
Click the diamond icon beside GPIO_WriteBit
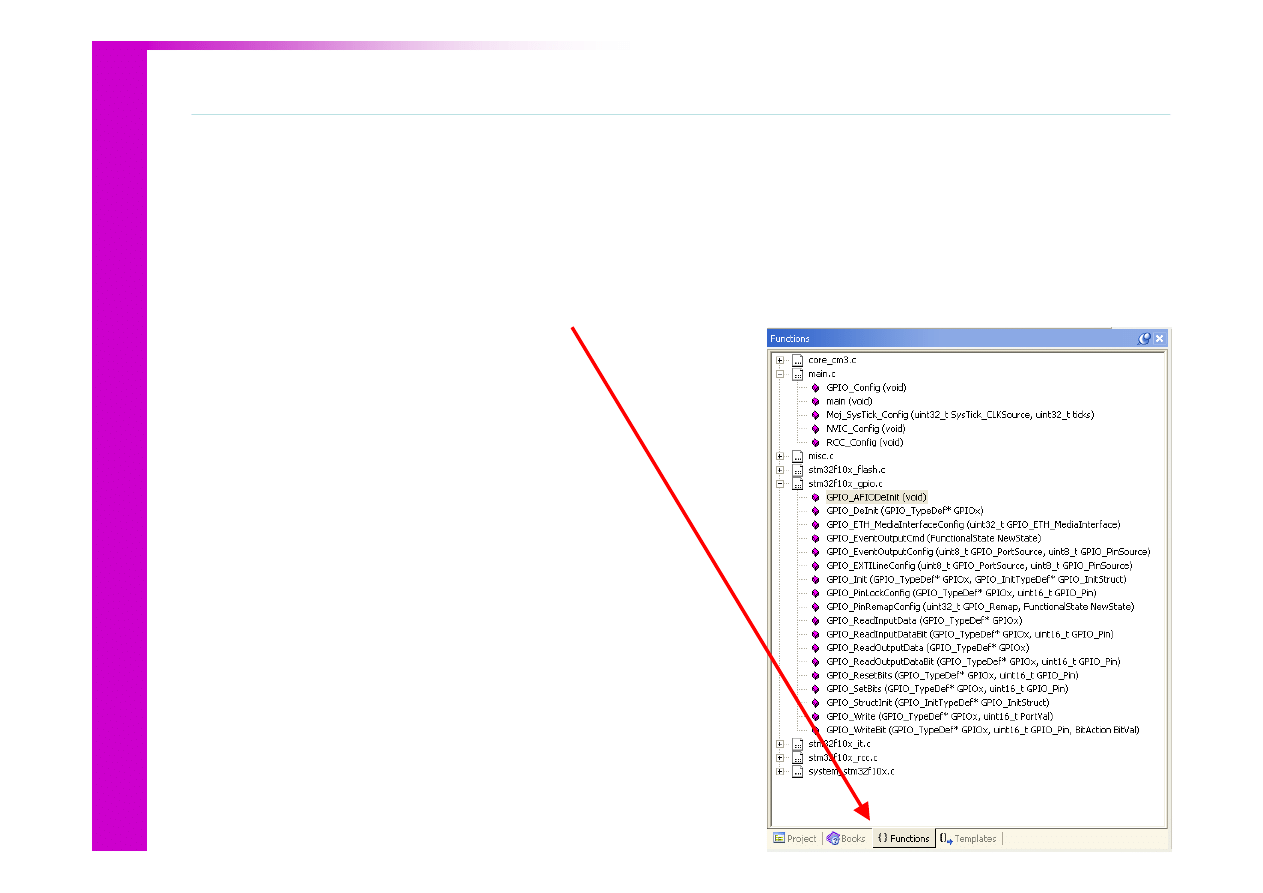pos(815,730)
